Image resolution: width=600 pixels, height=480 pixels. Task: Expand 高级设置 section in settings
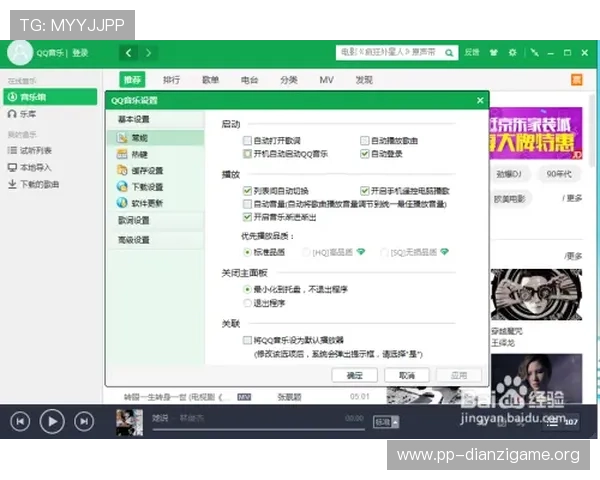click(x=156, y=240)
